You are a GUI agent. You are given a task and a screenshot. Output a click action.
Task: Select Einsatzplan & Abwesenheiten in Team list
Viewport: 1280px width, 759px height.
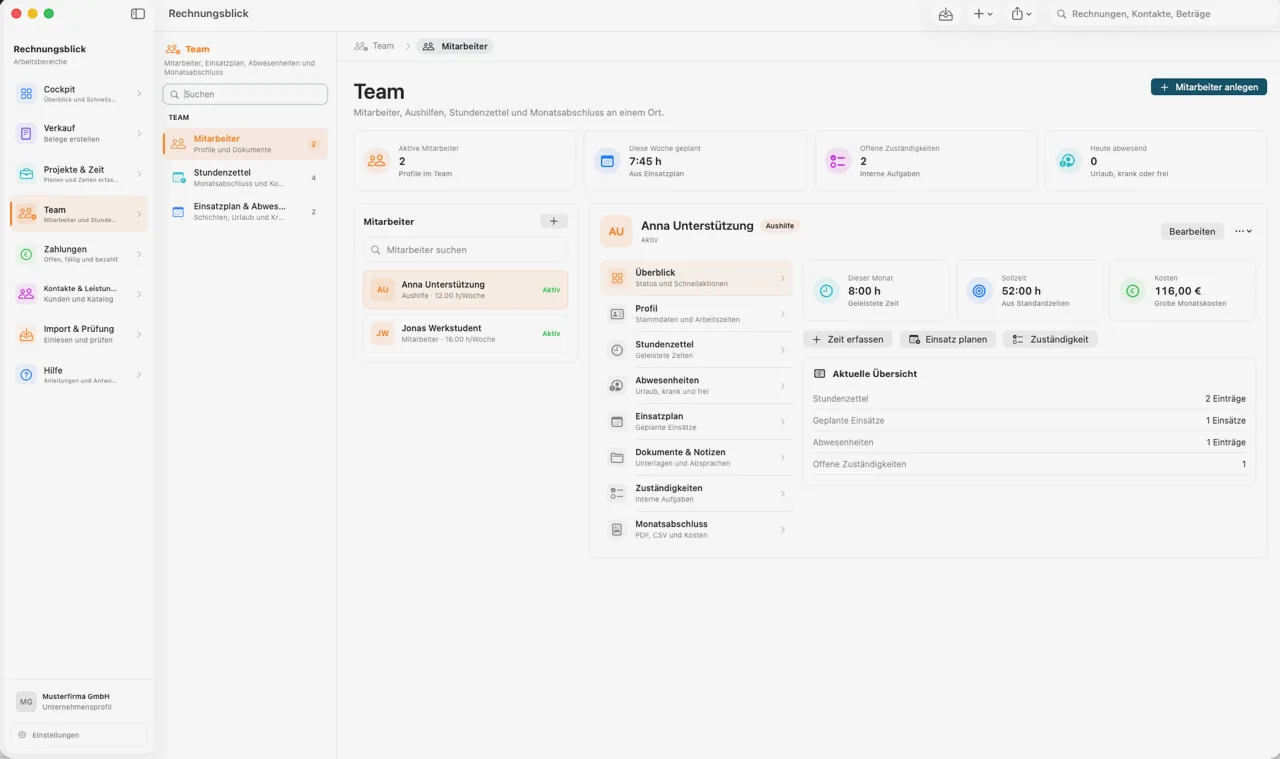pos(245,212)
